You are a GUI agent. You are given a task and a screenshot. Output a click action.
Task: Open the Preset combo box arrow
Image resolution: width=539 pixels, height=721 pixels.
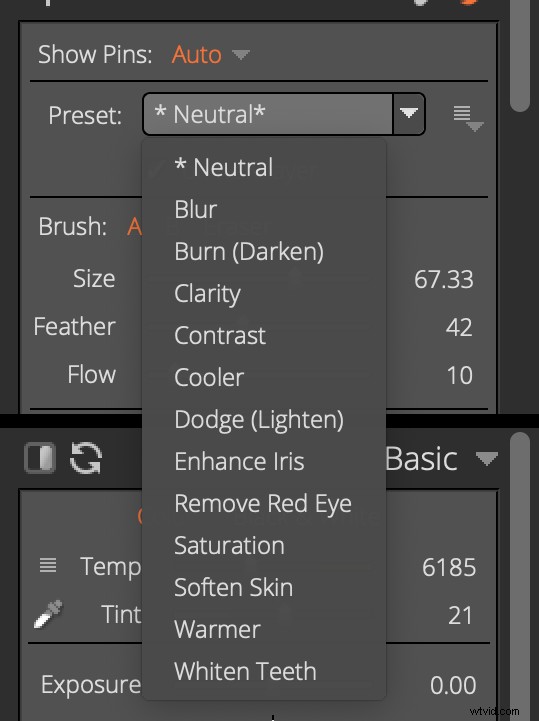[x=408, y=114]
